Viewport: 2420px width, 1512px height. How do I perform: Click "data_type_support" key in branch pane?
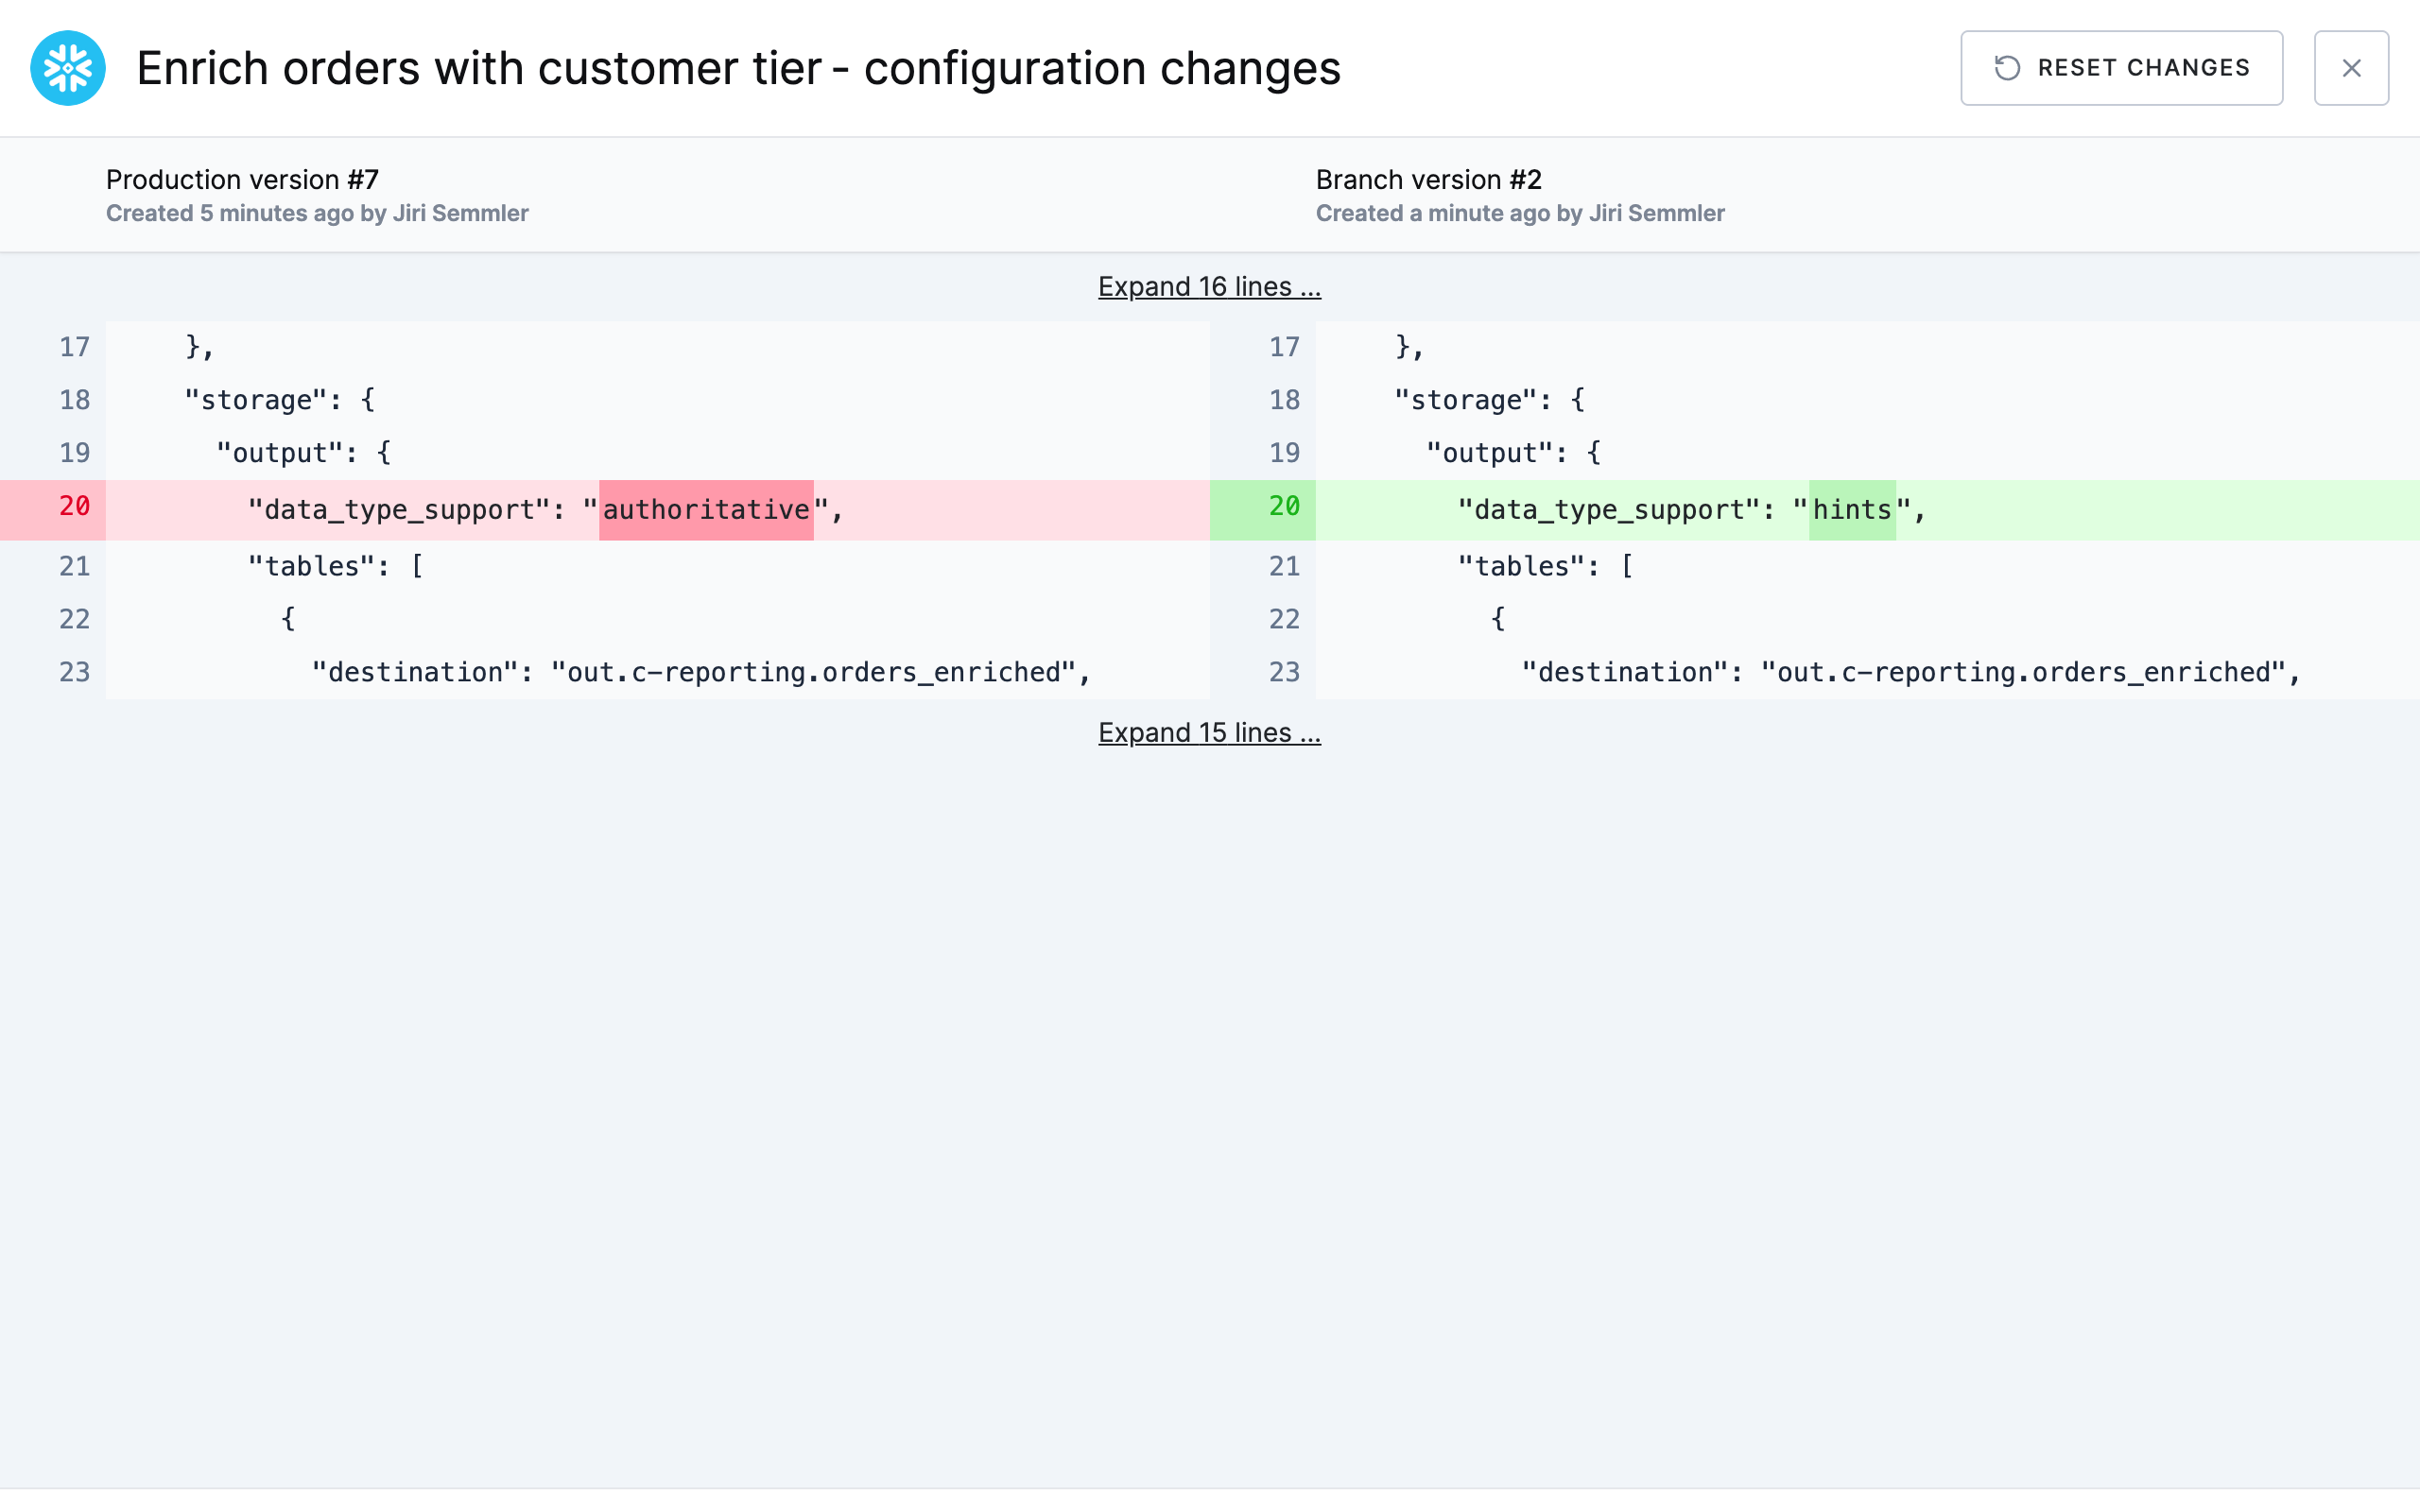[1609, 510]
